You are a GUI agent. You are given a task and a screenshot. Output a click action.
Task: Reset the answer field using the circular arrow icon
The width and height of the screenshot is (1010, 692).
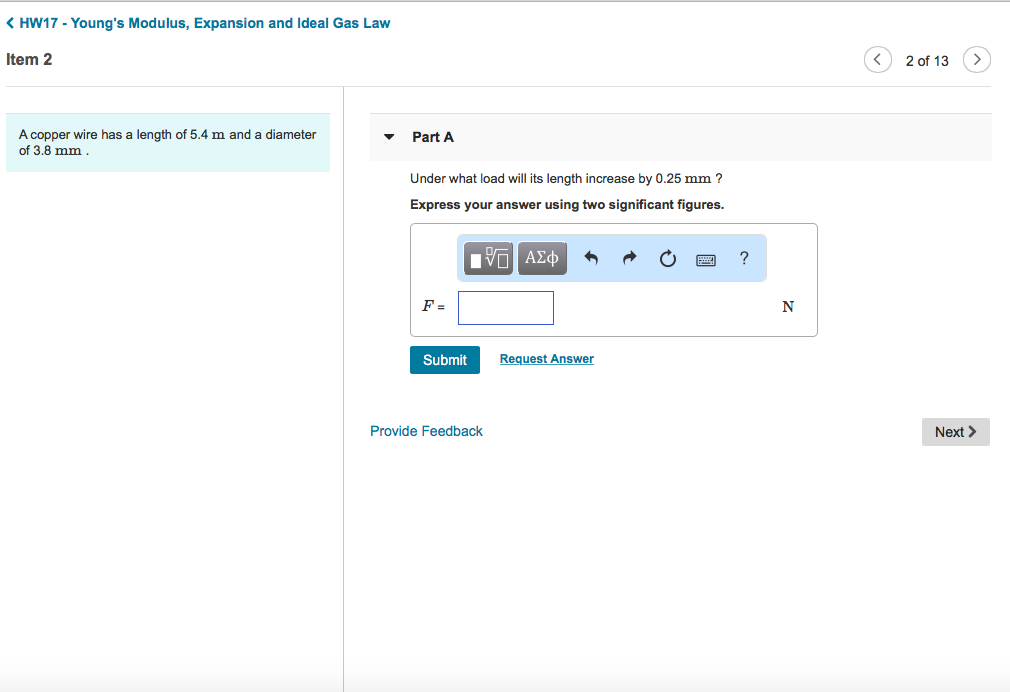click(x=667, y=258)
